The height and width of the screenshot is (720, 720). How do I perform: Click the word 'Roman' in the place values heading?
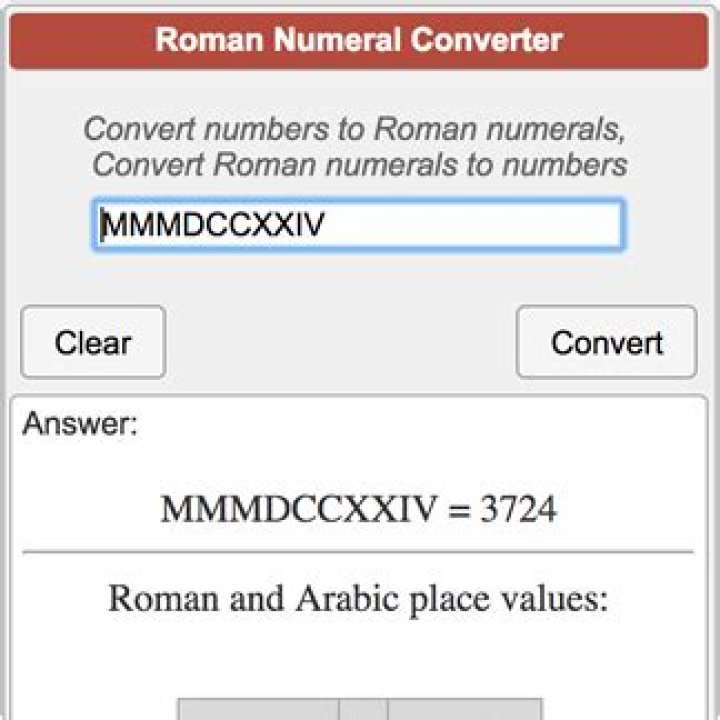(163, 598)
